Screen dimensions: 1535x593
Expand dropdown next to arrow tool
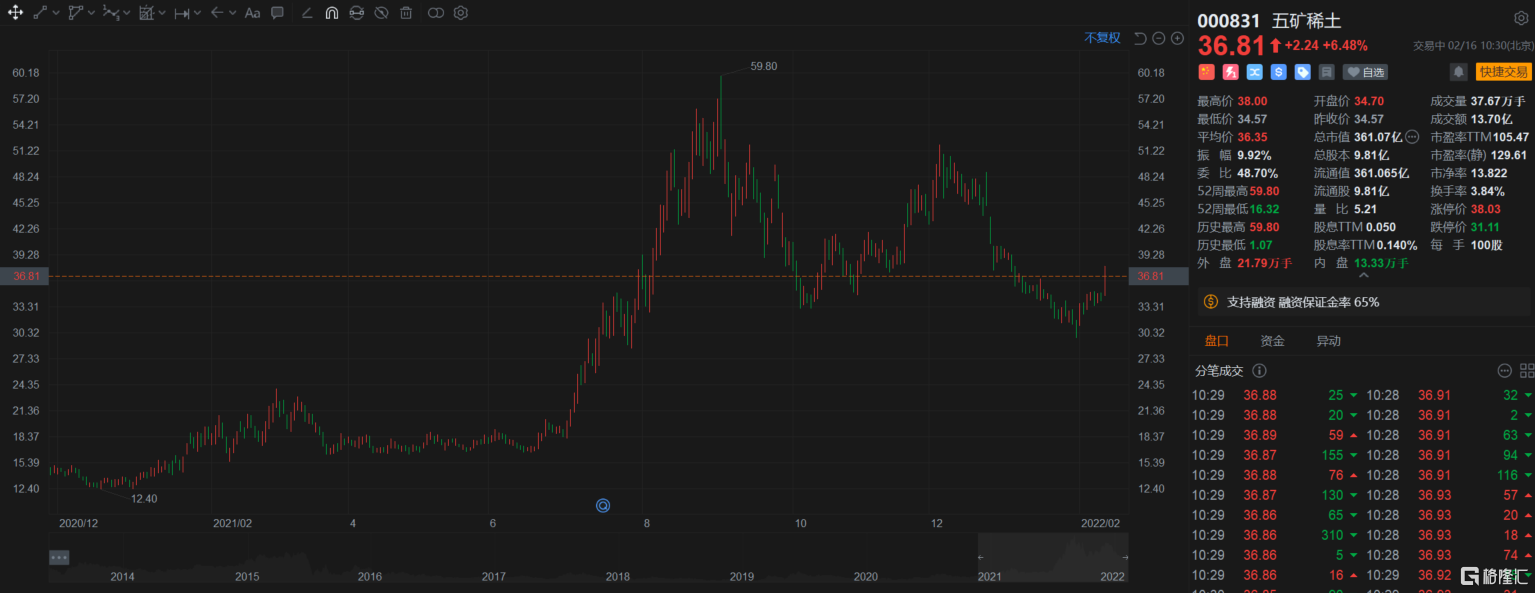tap(232, 13)
